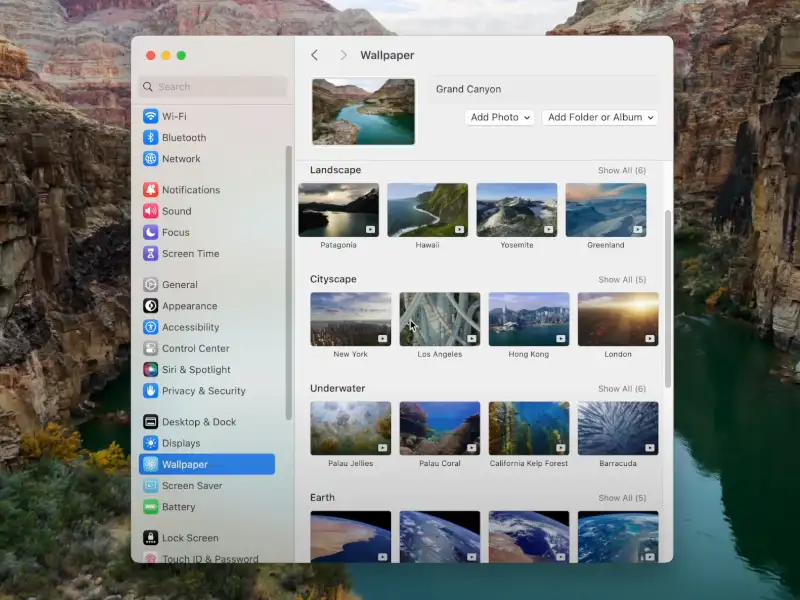Screen dimensions: 800x600
Task: Select Privacy & Security hand icon
Action: tap(150, 391)
